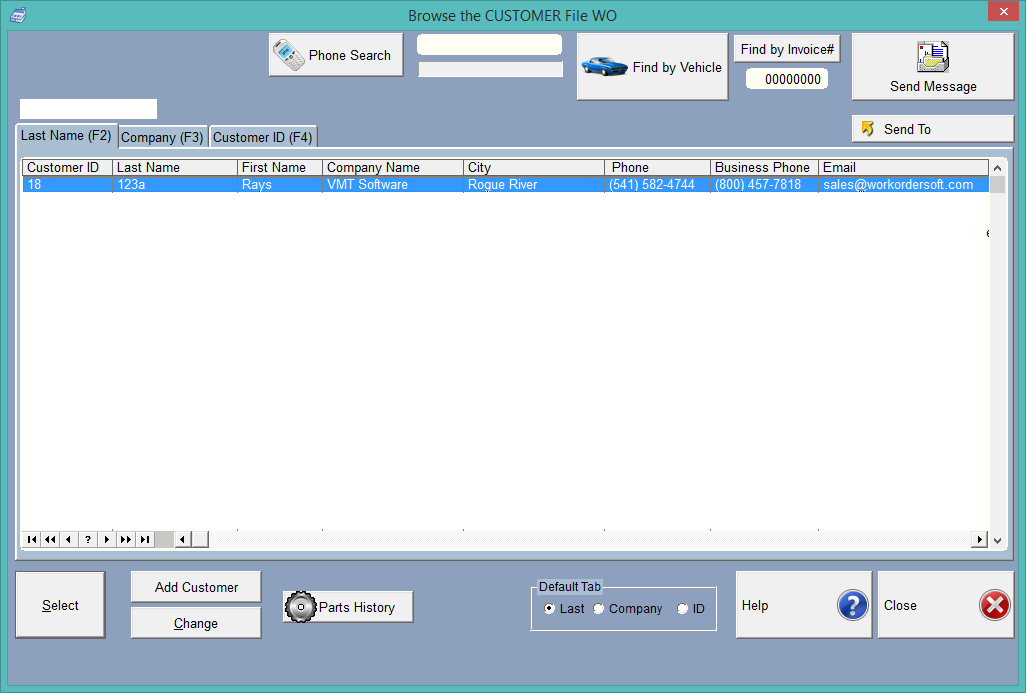Click the question mark locator icon
Image resolution: width=1026 pixels, height=693 pixels.
click(87, 539)
